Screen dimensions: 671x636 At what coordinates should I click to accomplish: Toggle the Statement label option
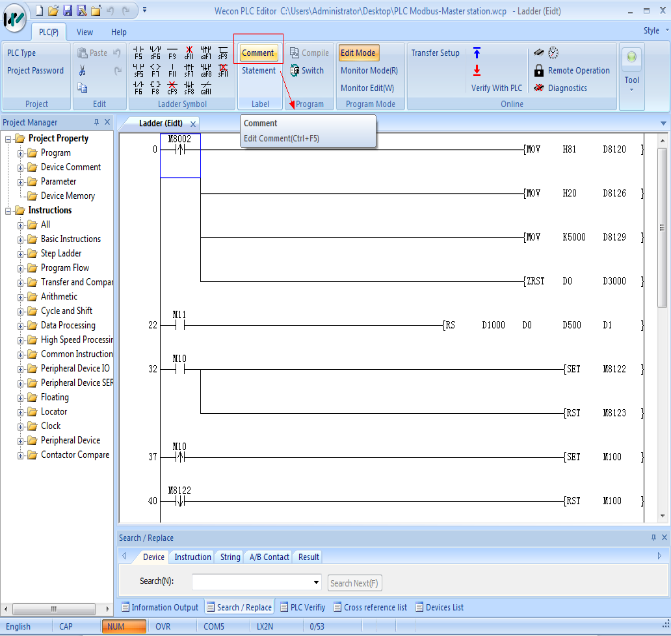tap(258, 70)
